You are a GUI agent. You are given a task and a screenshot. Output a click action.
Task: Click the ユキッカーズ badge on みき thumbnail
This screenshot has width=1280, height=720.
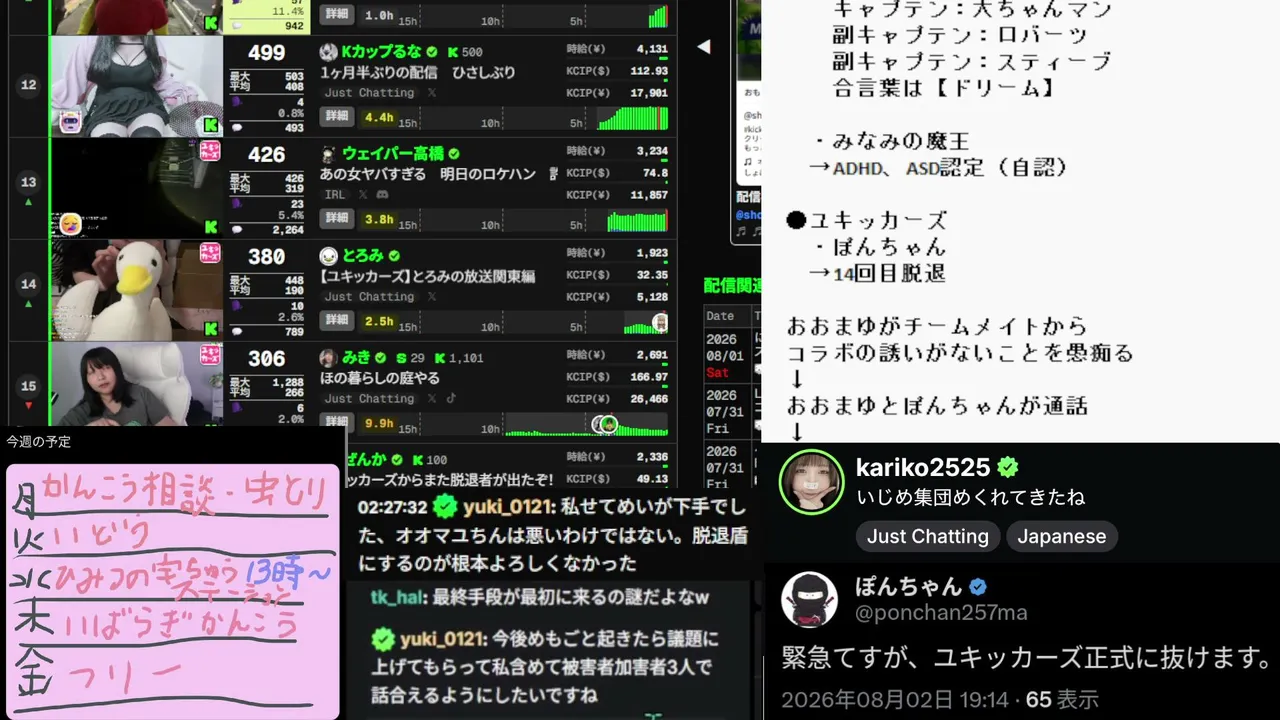(210, 355)
